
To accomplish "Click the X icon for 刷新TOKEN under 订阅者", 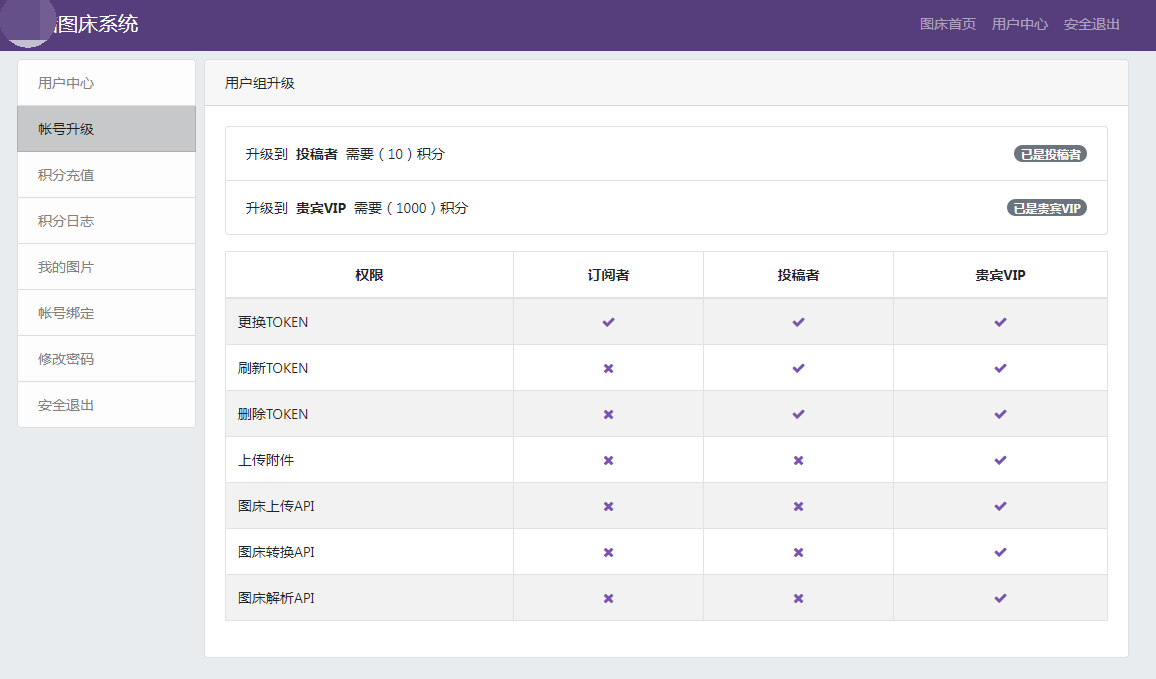I will point(607,367).
